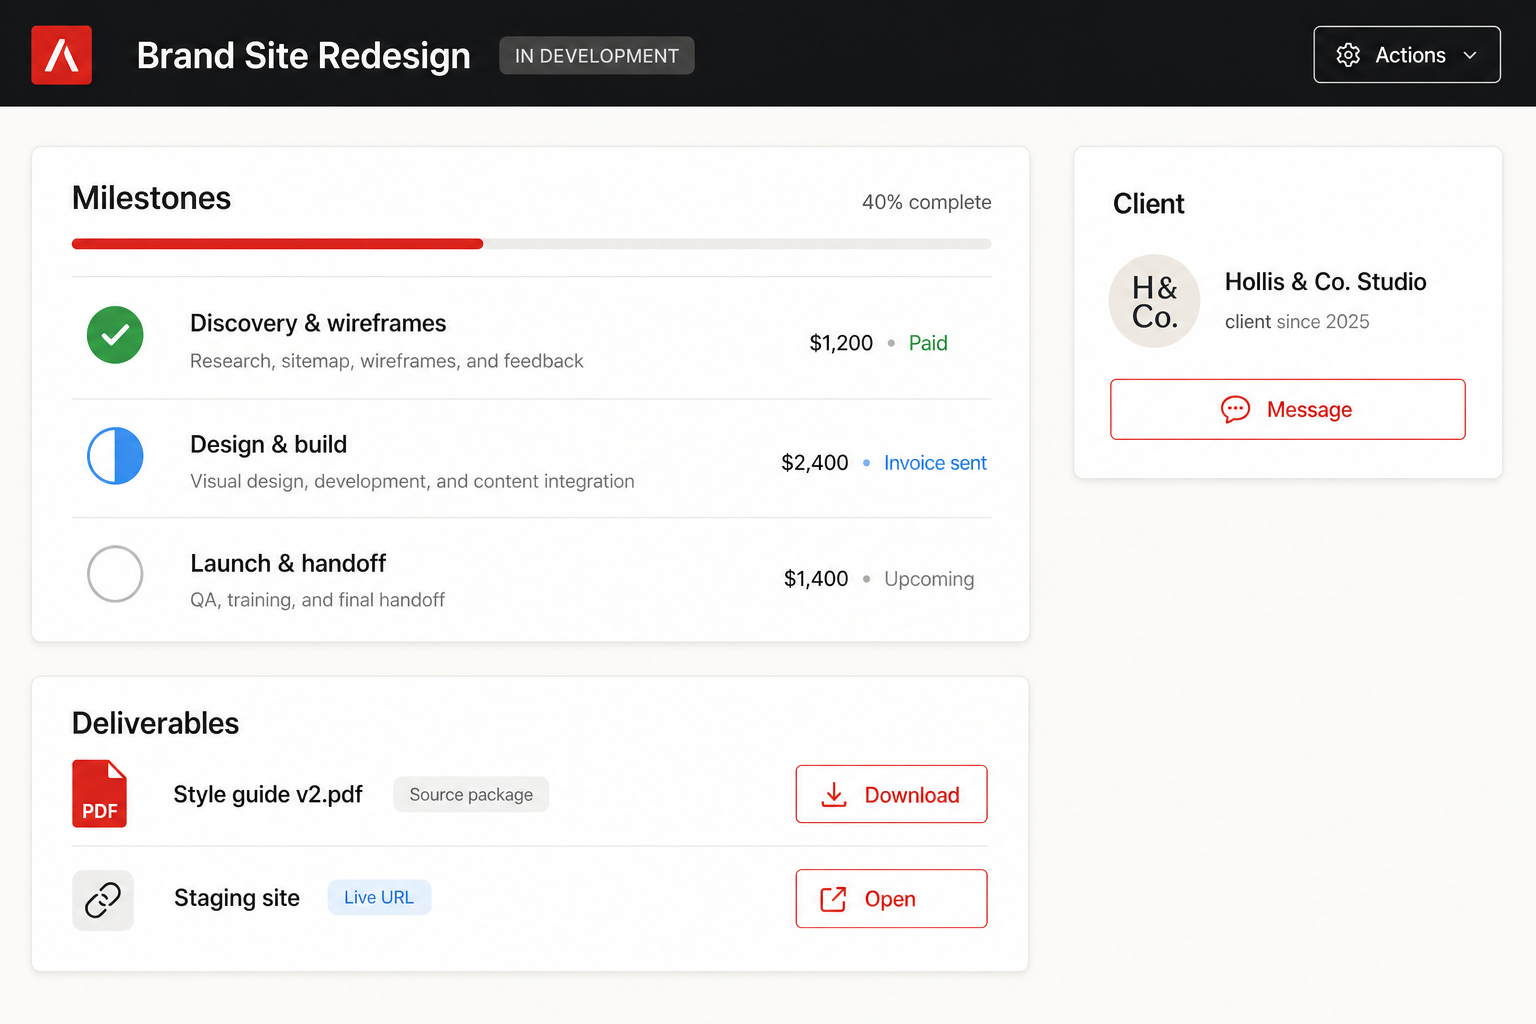This screenshot has height=1024, width=1536.
Task: Click the Client heading
Action: click(1149, 204)
